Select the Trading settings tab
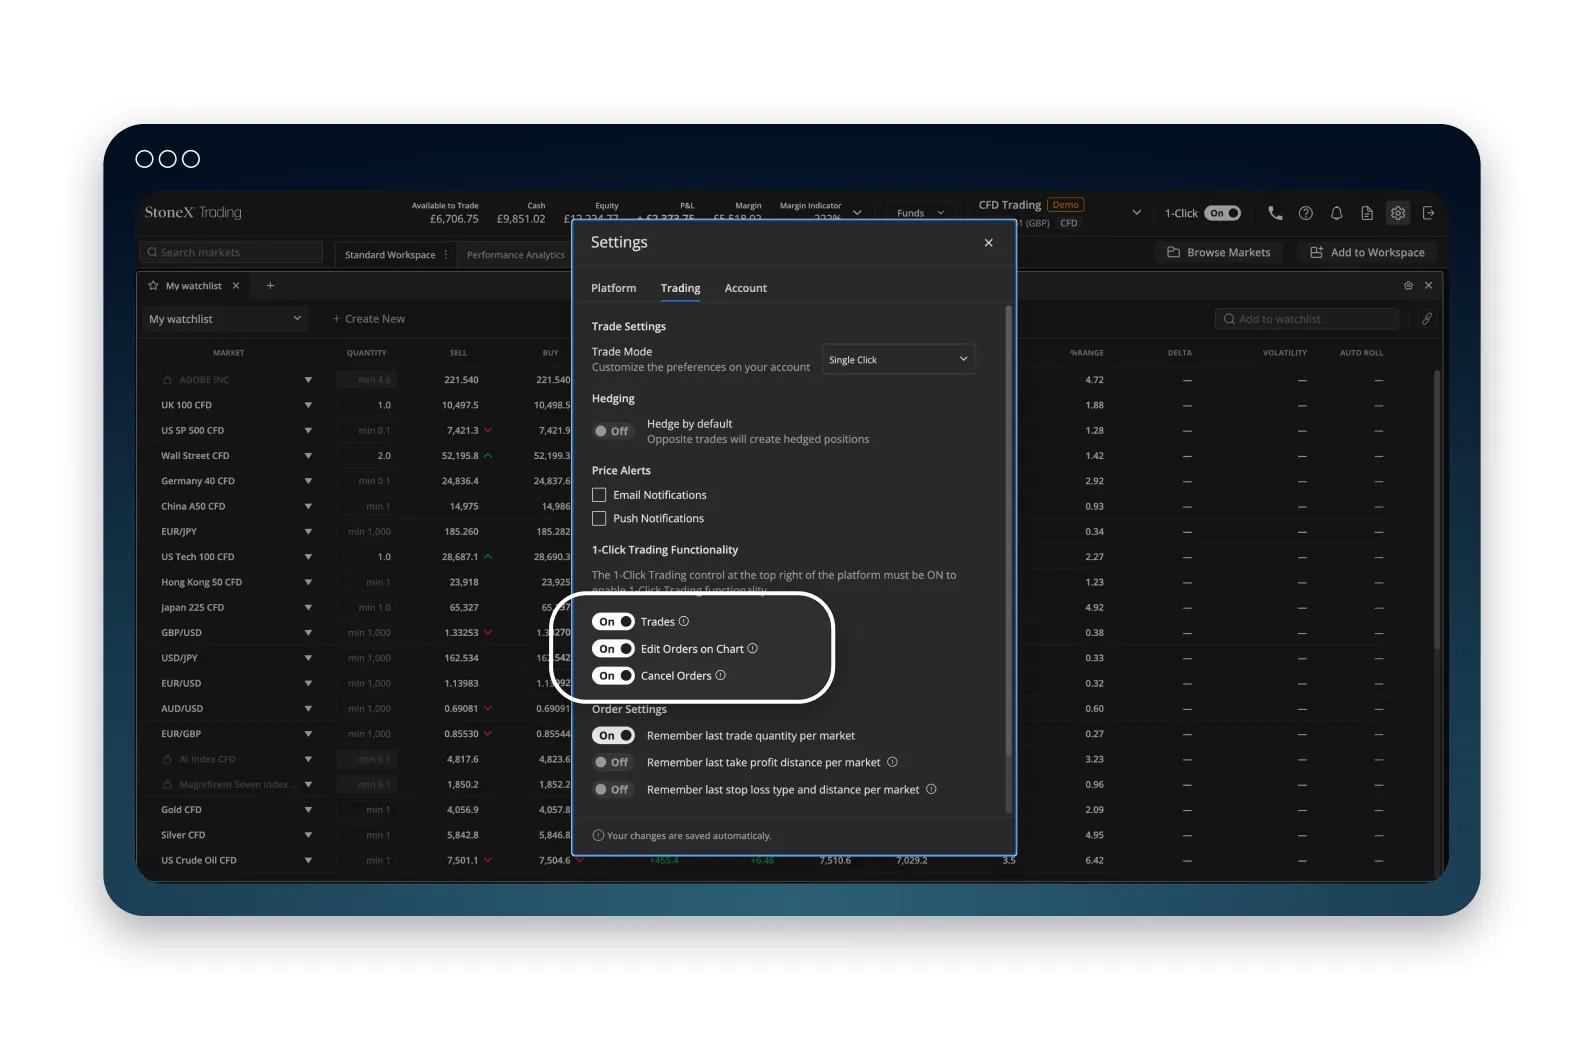Viewport: 1584px width, 1040px height. 680,288
